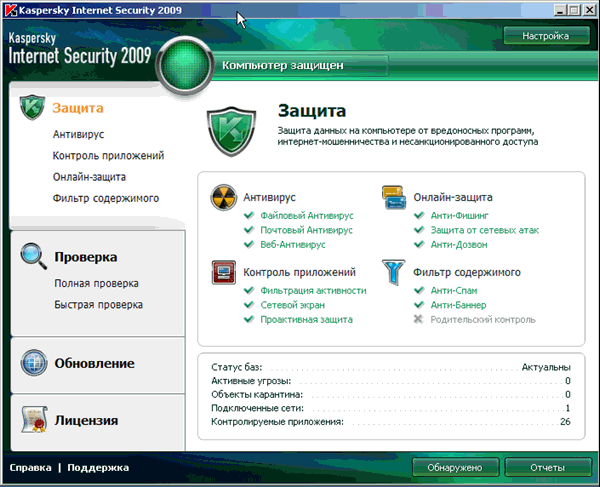
Task: Click the certificate icon beside Лицензия
Action: (x=33, y=420)
